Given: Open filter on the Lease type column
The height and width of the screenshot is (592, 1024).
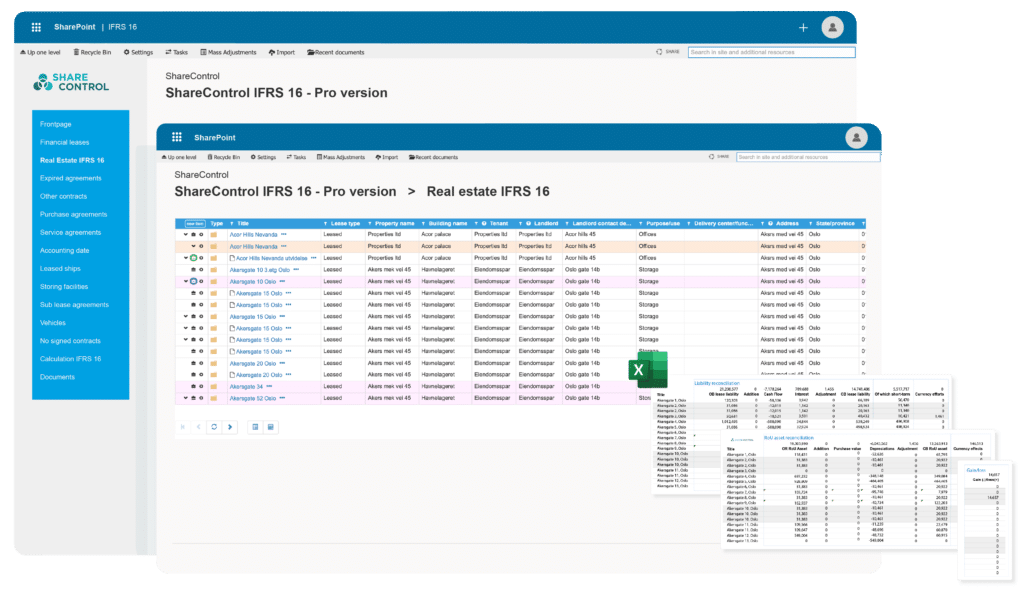Looking at the screenshot, I should [326, 223].
